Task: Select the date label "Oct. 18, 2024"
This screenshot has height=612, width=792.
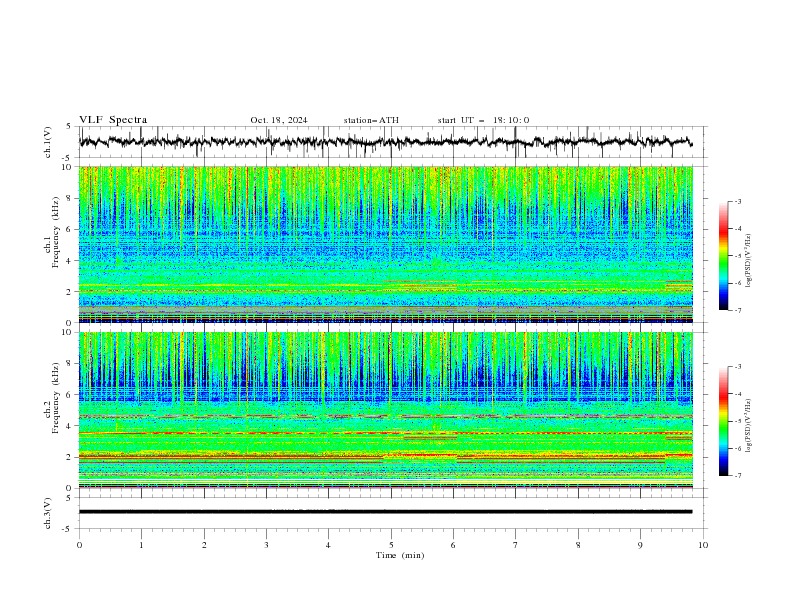Action: 279,120
